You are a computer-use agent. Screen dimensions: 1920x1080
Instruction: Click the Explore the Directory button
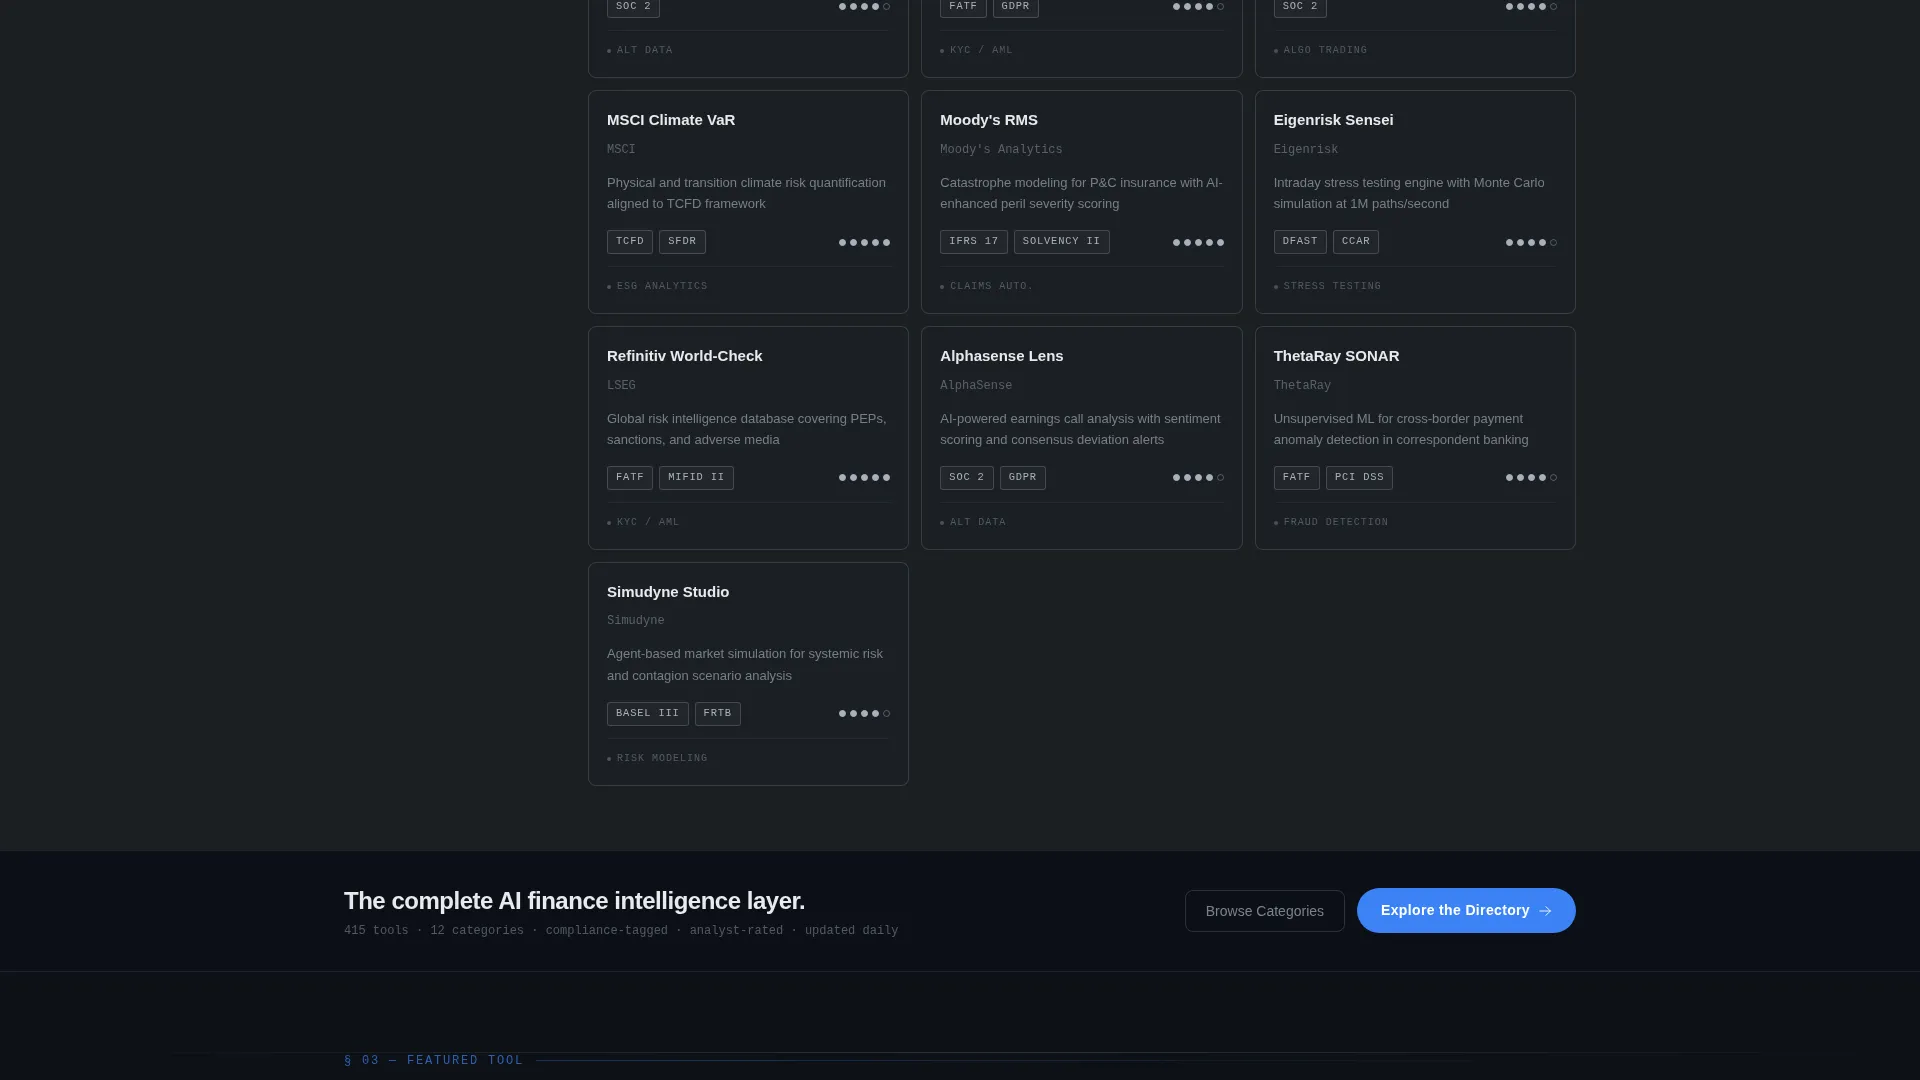1466,911
